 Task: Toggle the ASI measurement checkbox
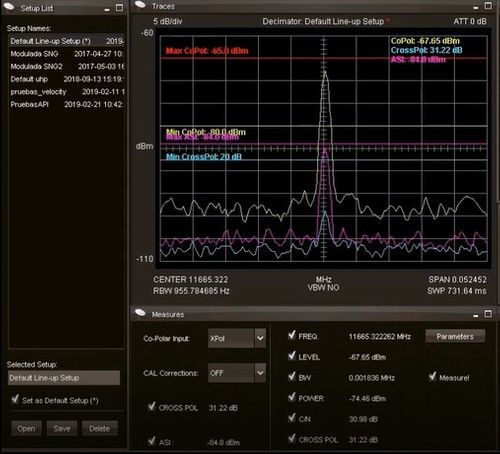tap(152, 441)
